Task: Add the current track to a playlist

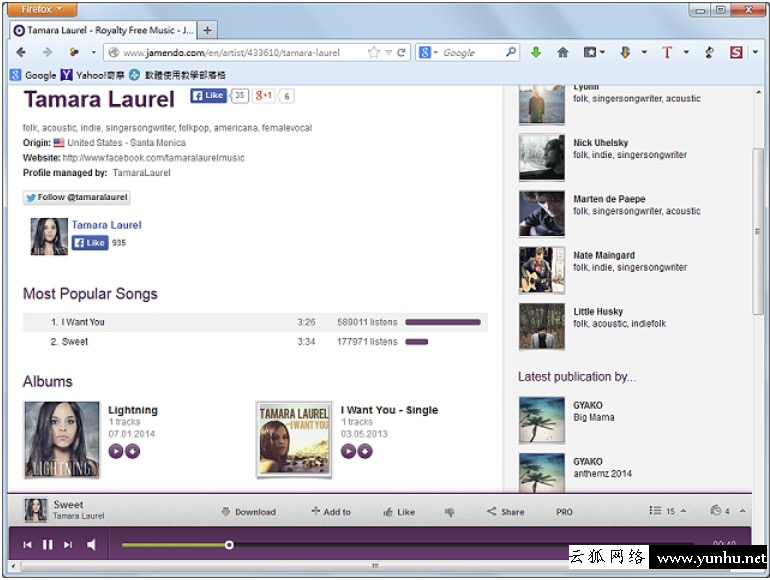Action: pyautogui.click(x=331, y=512)
